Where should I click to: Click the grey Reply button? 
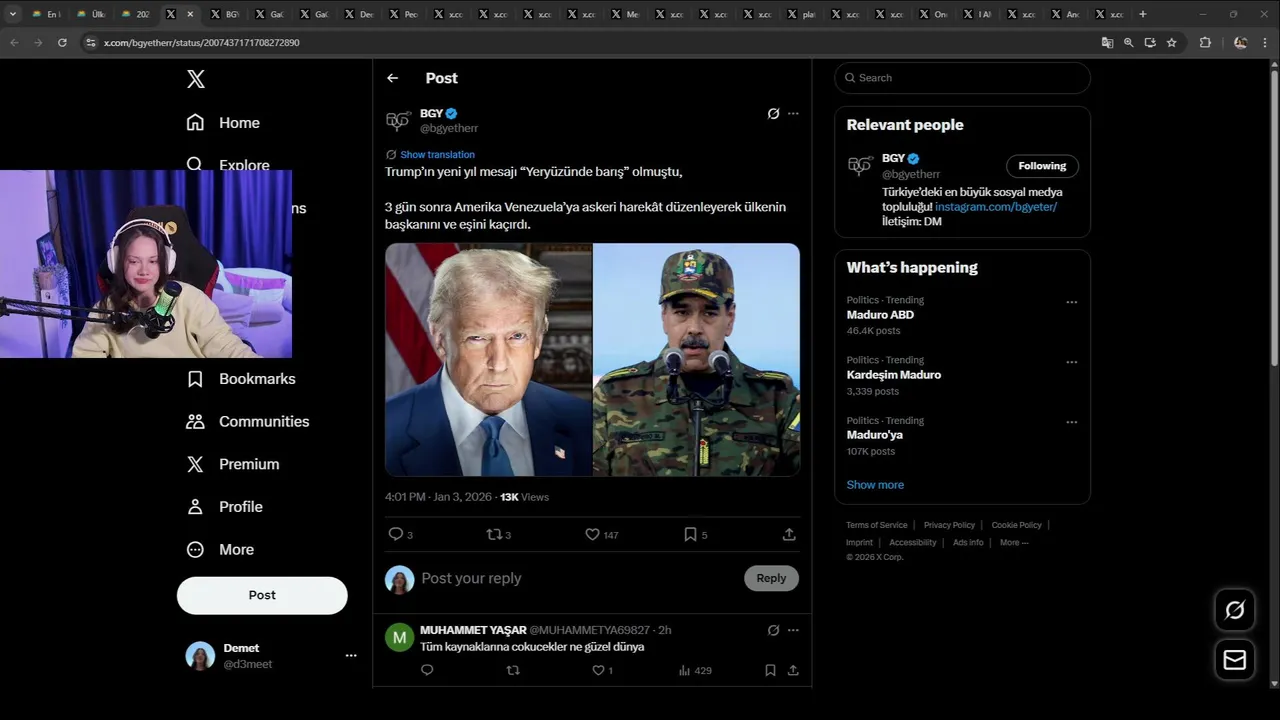(x=771, y=578)
